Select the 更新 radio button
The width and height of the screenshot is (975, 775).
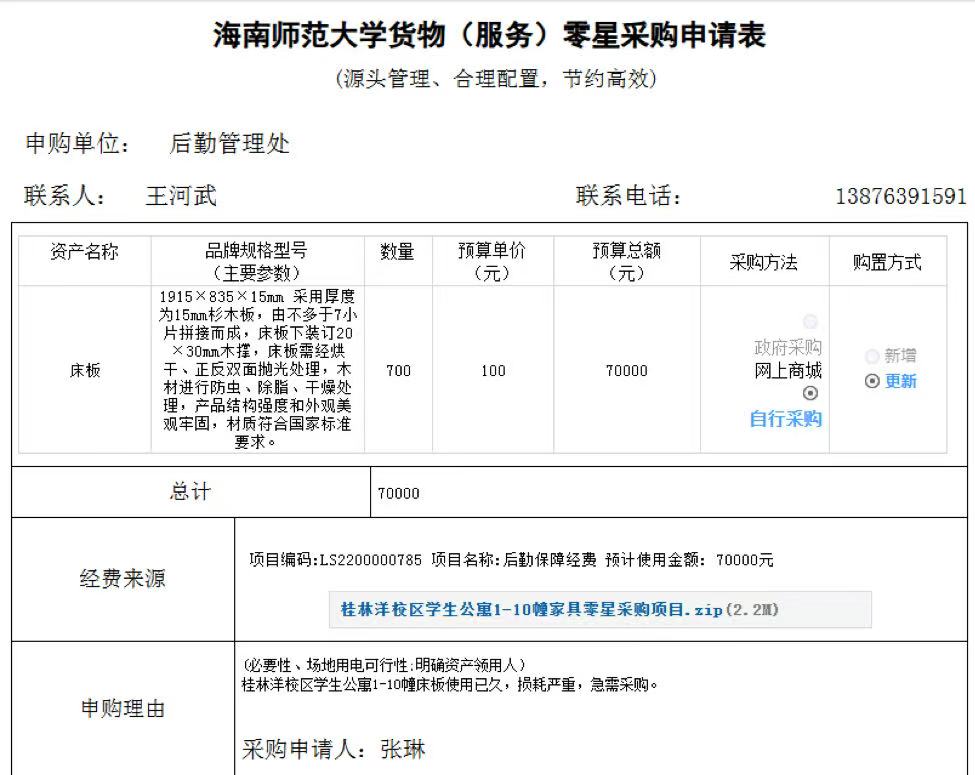click(x=872, y=381)
